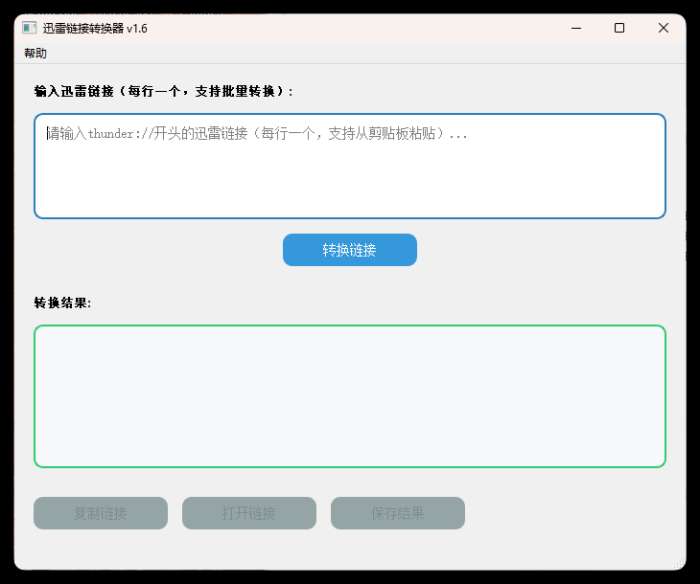The width and height of the screenshot is (700, 584).
Task: Close the 迅雷链接转换器 window
Action: 663,28
